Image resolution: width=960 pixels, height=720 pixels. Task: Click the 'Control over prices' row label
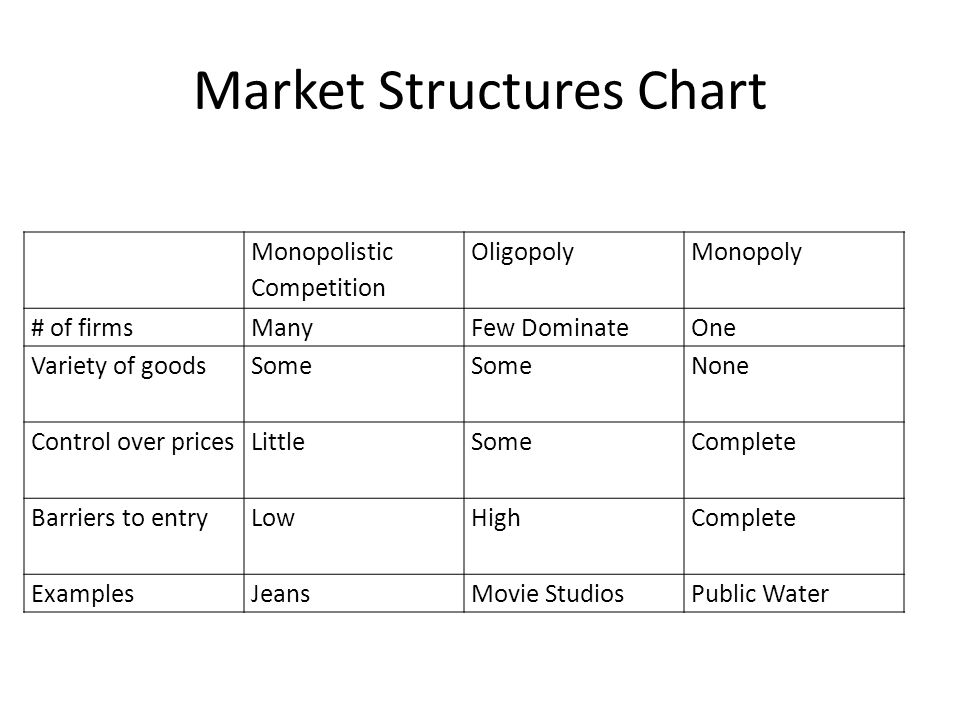(133, 442)
